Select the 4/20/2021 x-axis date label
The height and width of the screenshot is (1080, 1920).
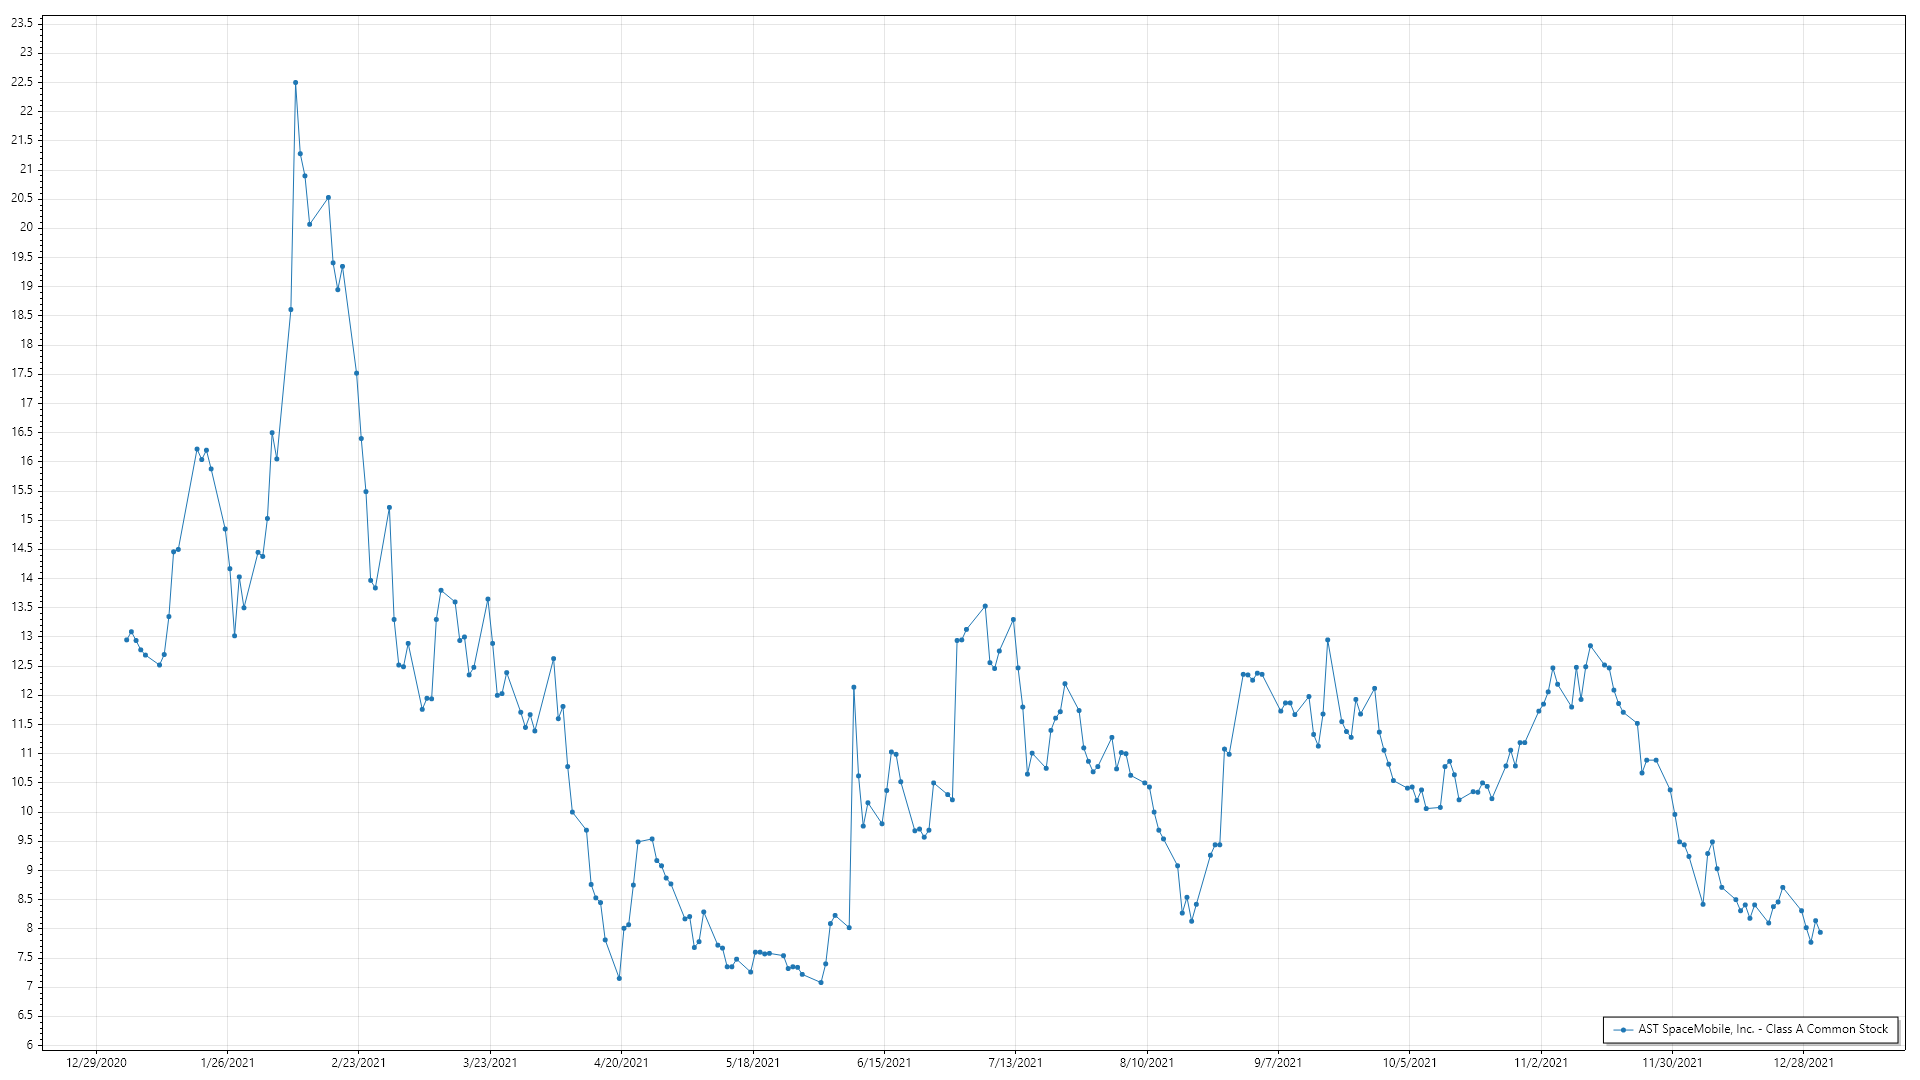pyautogui.click(x=621, y=1063)
